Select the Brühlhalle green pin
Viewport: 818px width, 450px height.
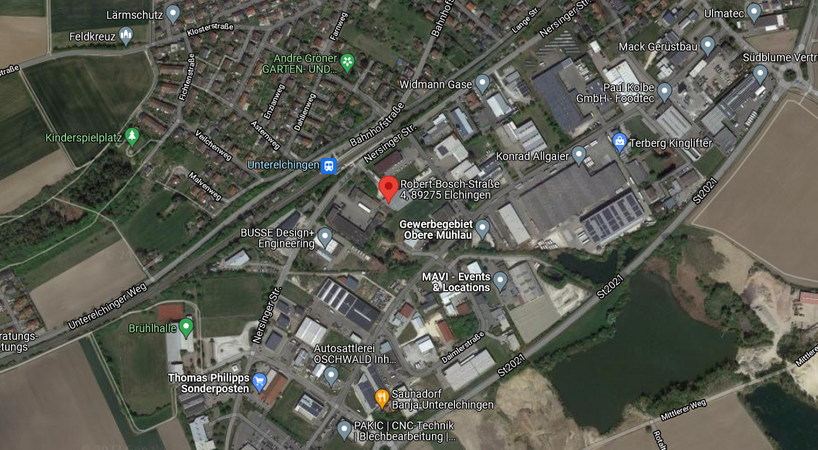coord(186,328)
